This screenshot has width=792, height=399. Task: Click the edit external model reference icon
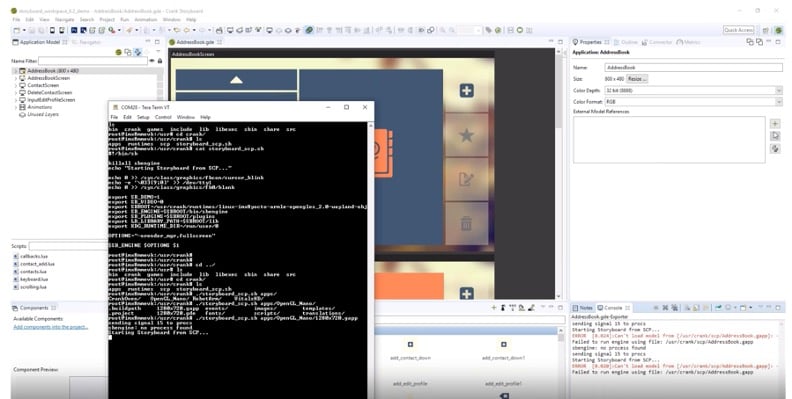775,136
